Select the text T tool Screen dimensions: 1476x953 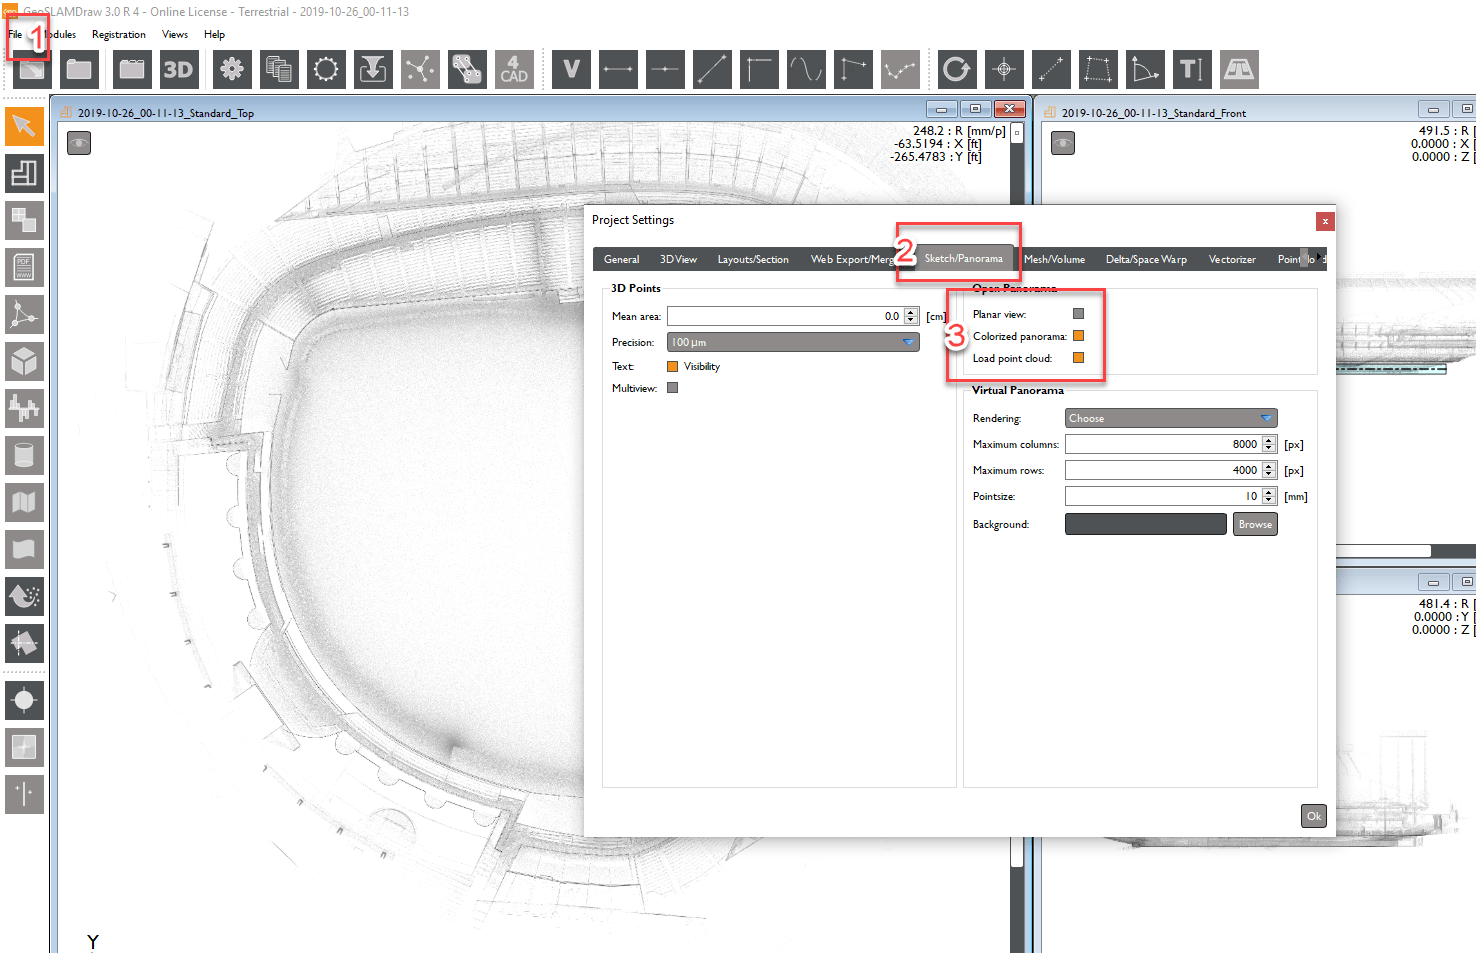(1192, 69)
